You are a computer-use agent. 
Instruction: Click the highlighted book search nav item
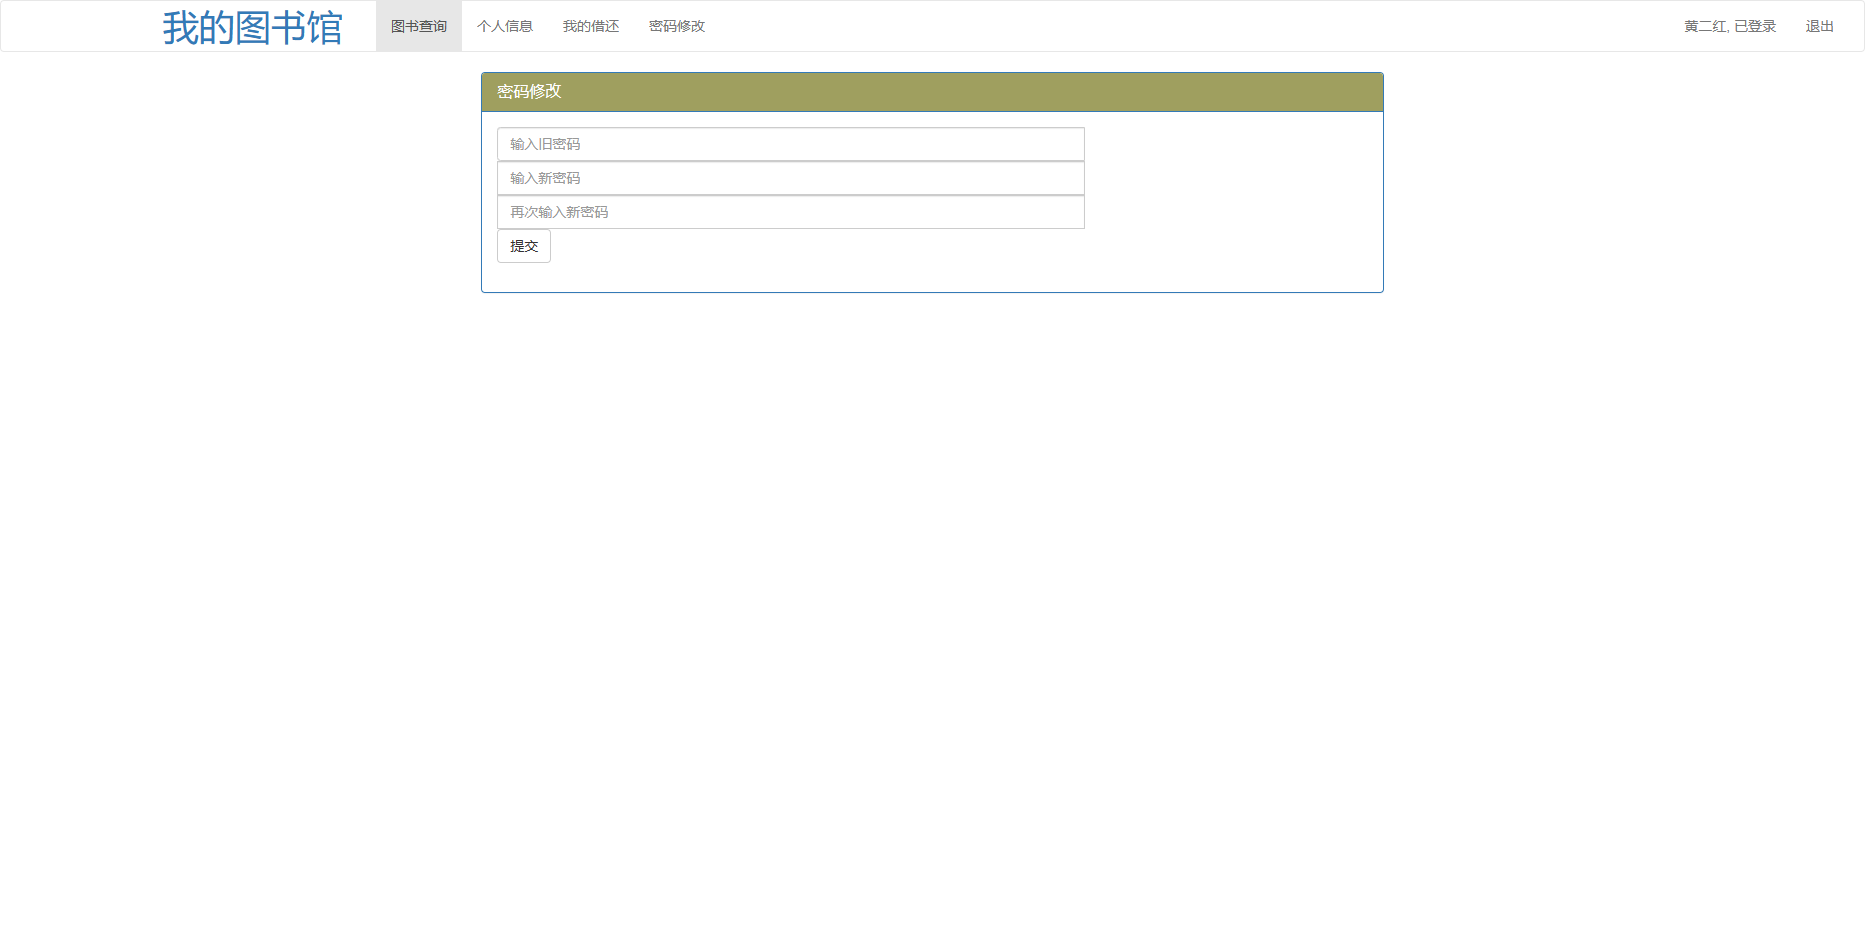(x=418, y=26)
